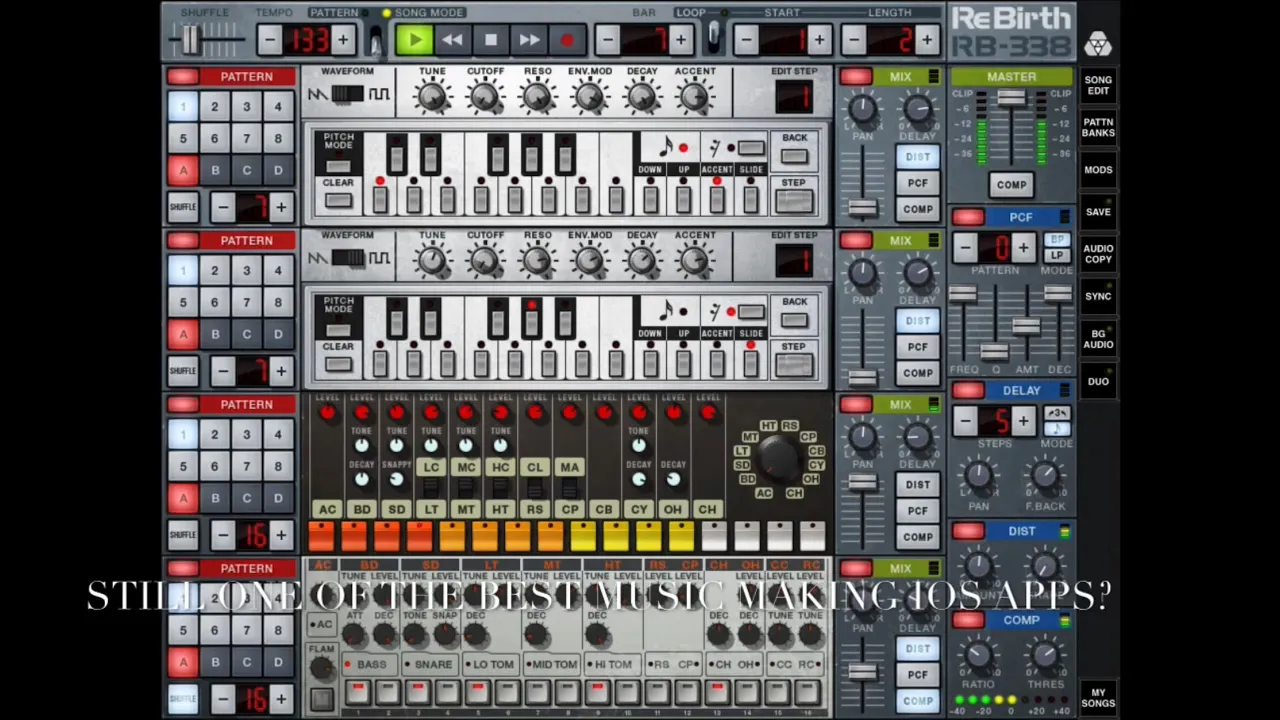This screenshot has height=720, width=1280.
Task: Decrease tempo with the minus button
Action: 269,40
